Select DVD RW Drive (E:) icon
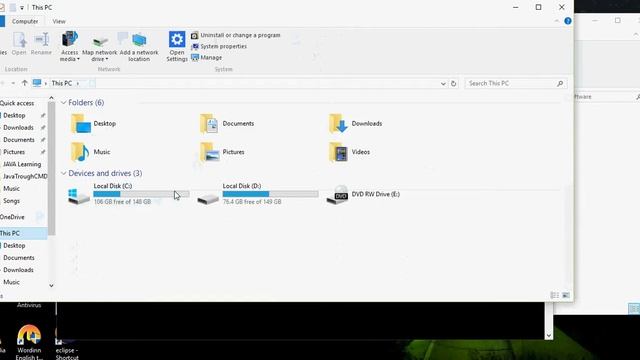The height and width of the screenshot is (360, 640). click(x=337, y=195)
